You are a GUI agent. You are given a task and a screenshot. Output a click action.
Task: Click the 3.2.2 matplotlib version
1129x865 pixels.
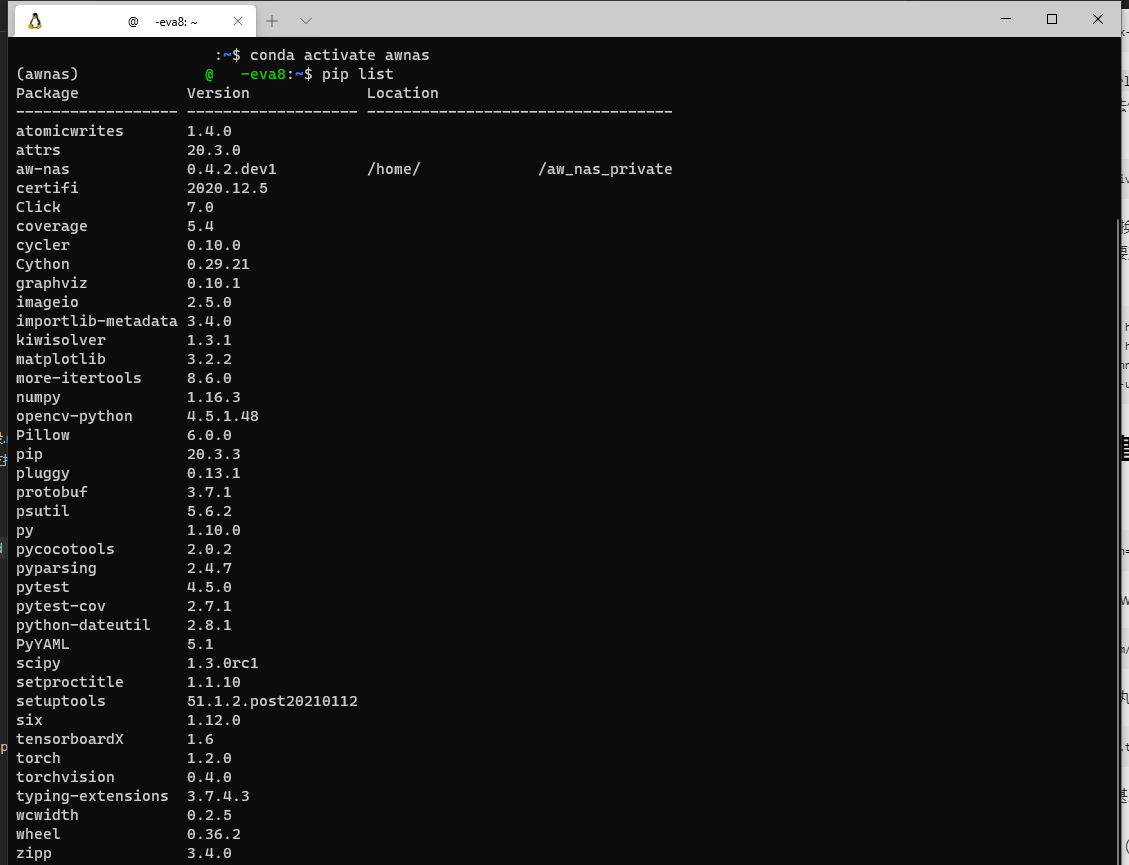coord(209,359)
